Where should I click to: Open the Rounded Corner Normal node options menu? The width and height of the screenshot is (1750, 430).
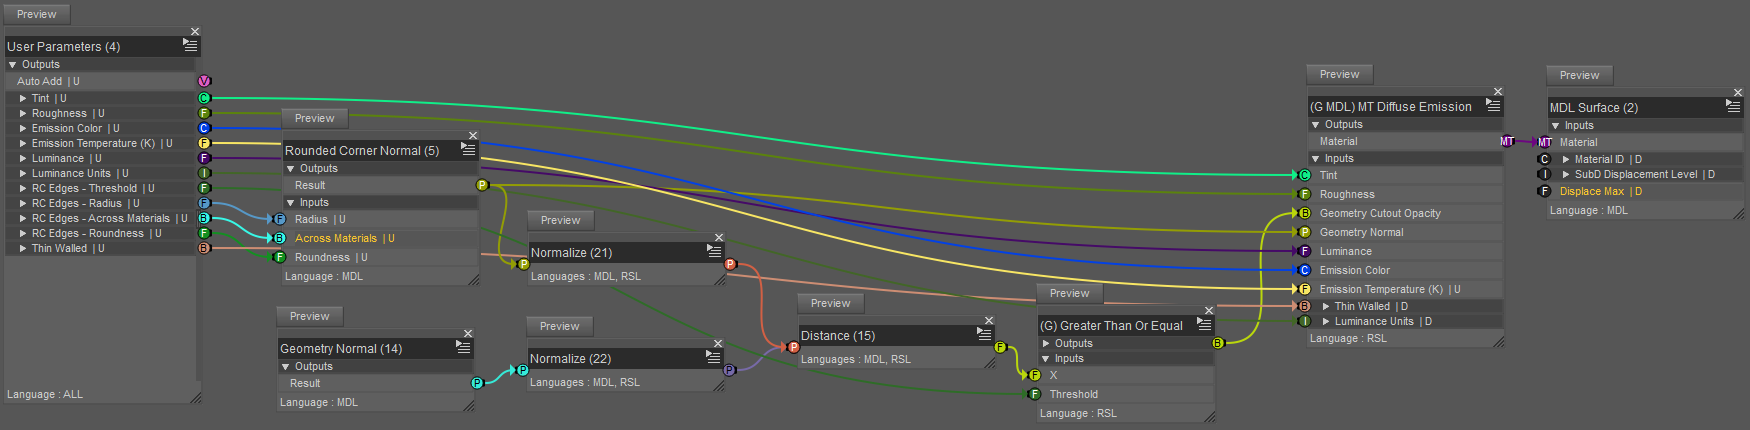[468, 149]
